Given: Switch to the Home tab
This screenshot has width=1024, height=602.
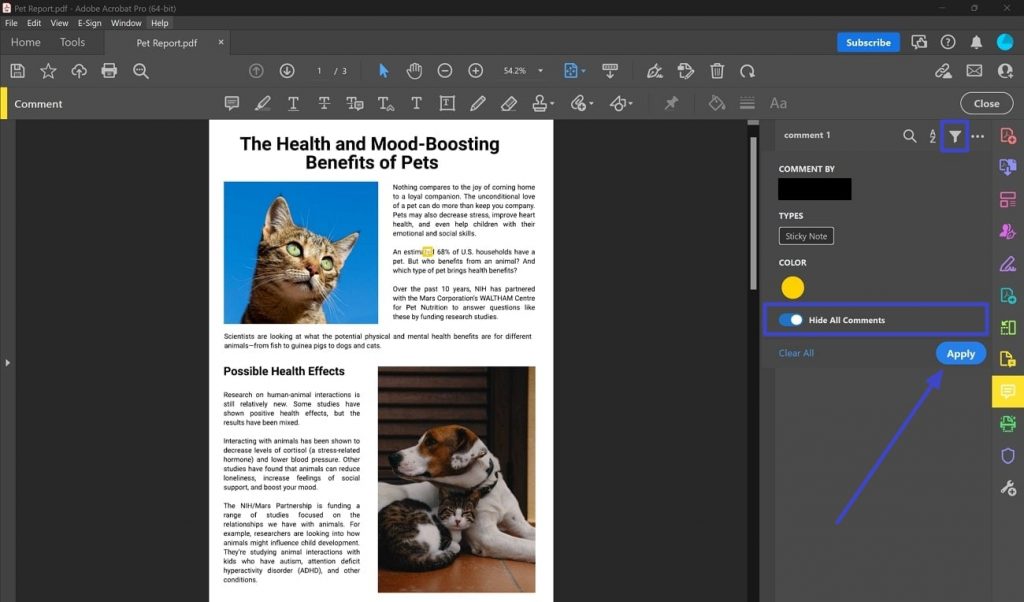Looking at the screenshot, I should click(26, 42).
